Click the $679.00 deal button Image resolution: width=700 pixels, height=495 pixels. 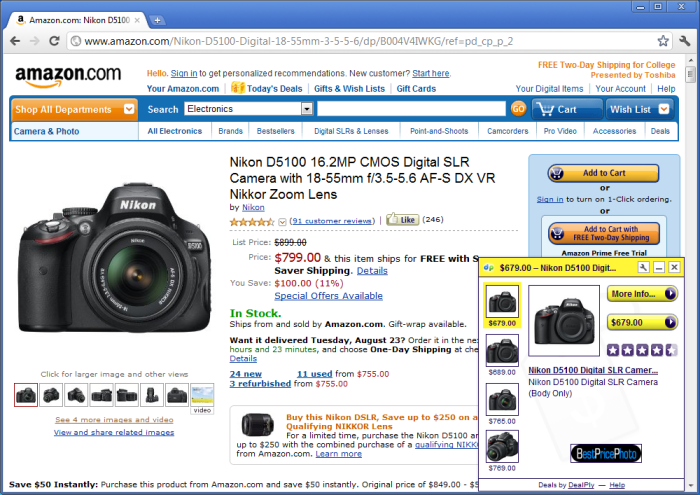642,322
